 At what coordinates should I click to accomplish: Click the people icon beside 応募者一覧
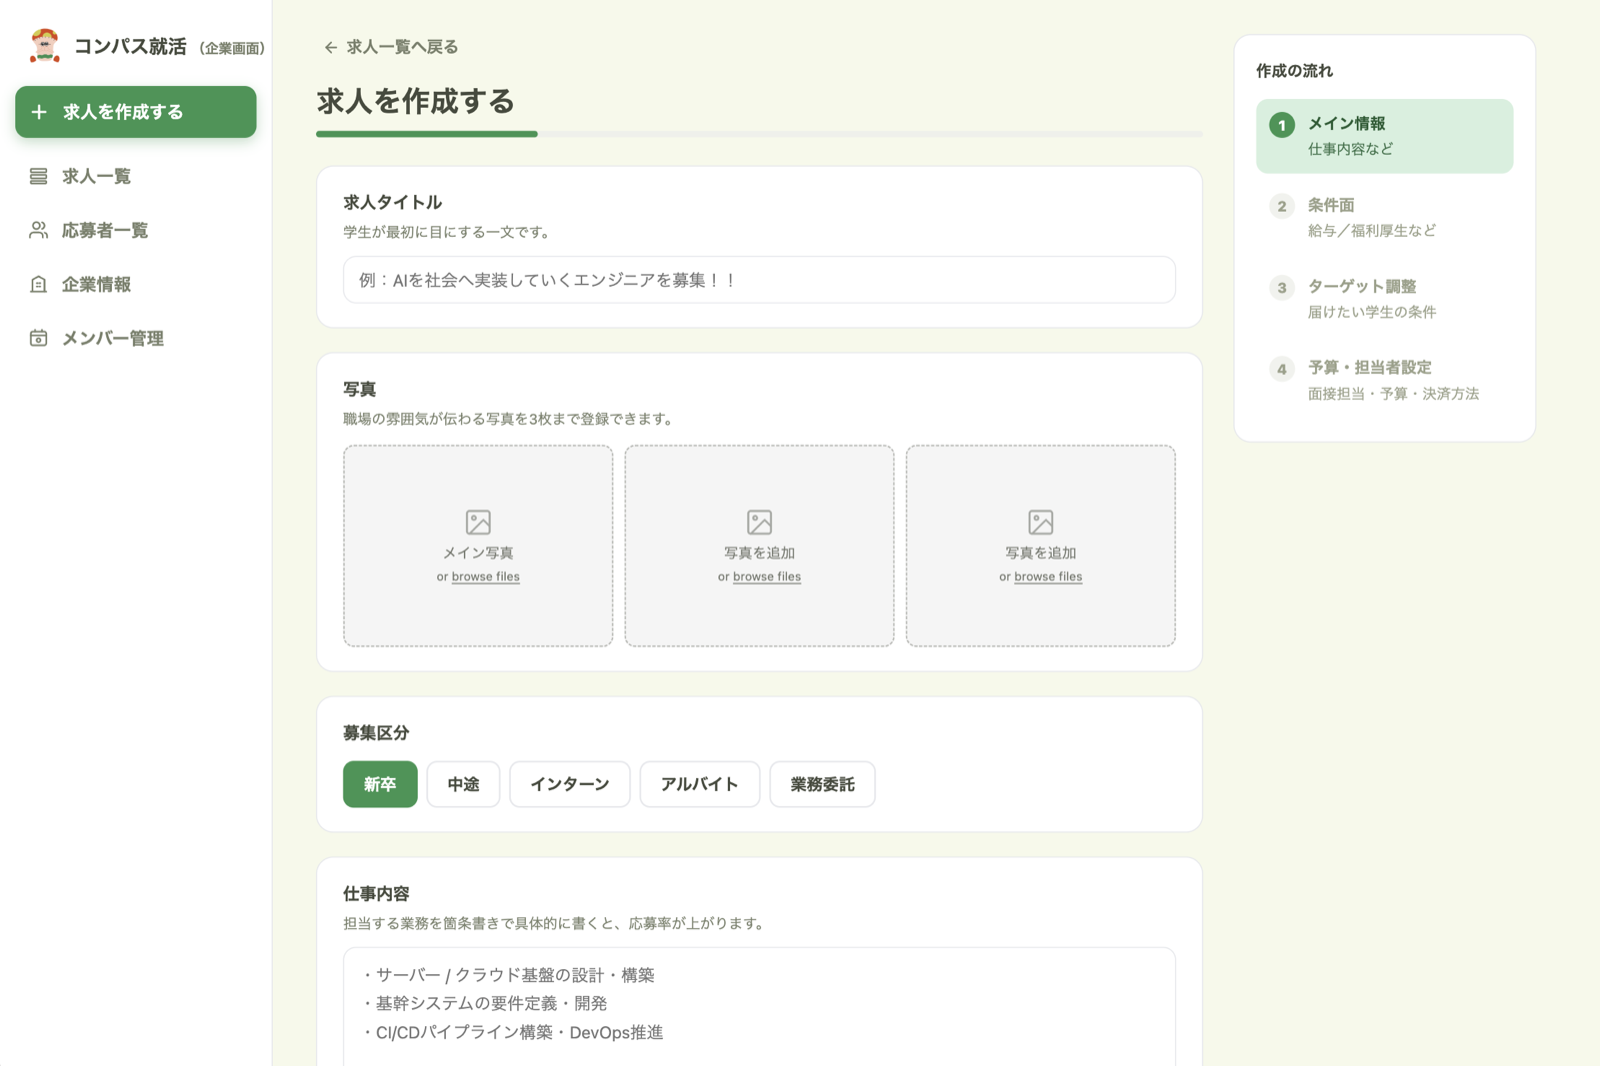38,230
